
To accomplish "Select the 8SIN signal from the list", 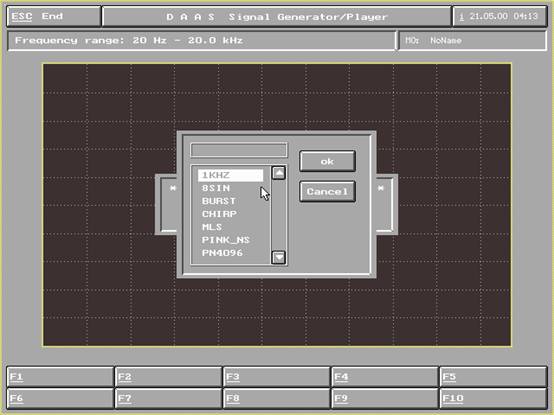I will tap(230, 188).
